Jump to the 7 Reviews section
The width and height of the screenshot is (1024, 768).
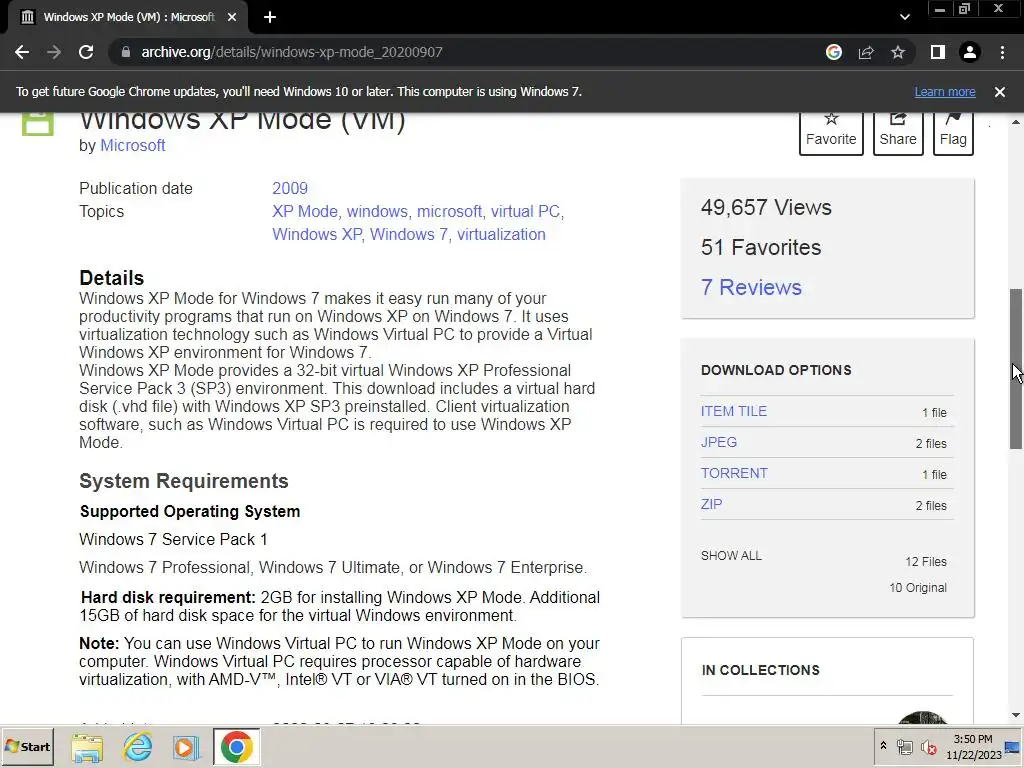751,287
